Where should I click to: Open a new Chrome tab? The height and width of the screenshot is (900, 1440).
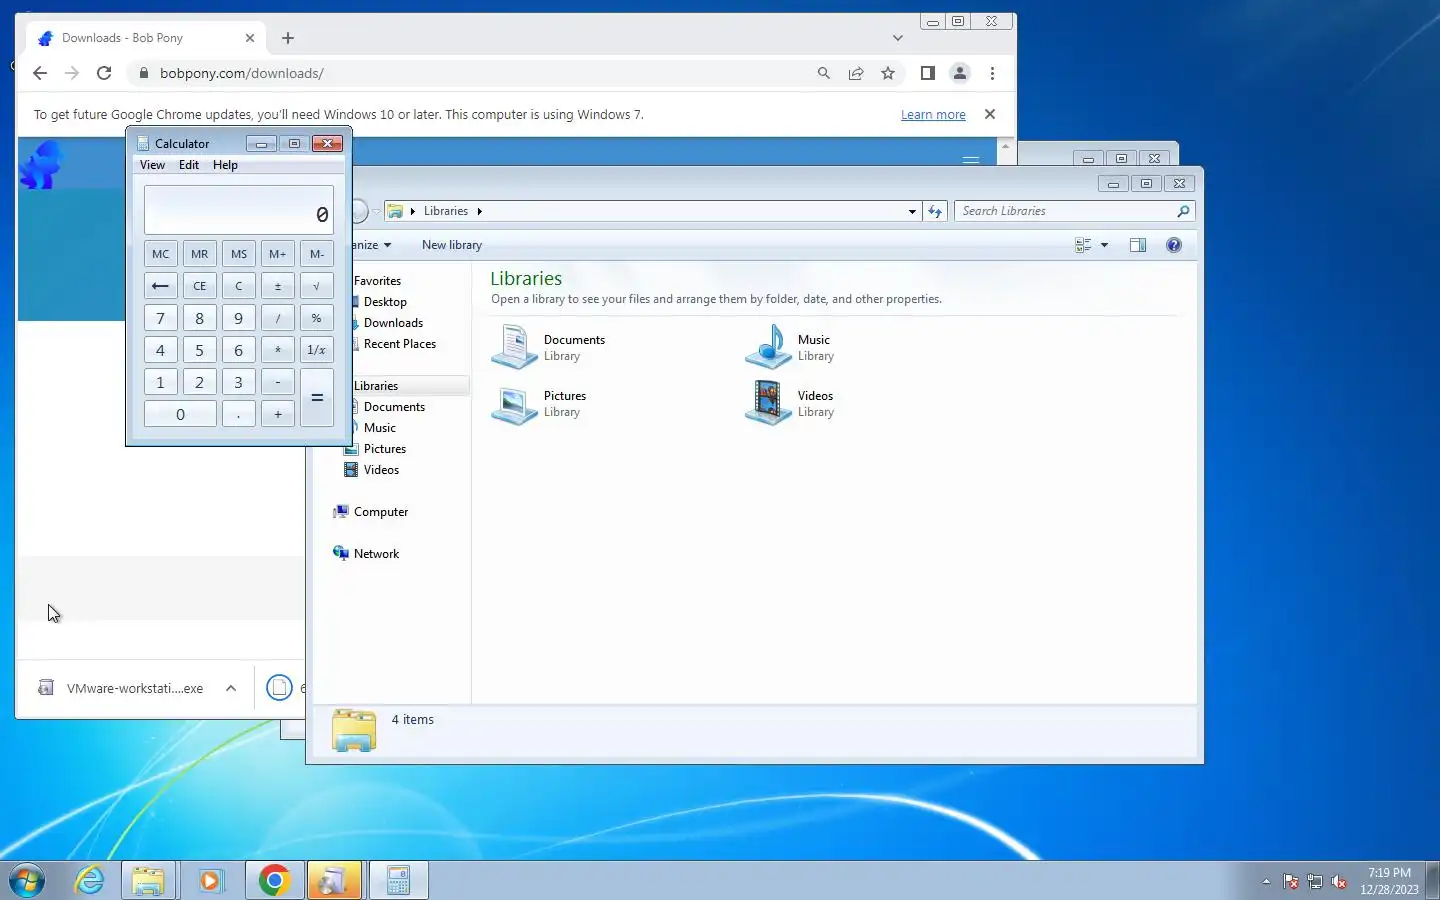[x=288, y=38]
